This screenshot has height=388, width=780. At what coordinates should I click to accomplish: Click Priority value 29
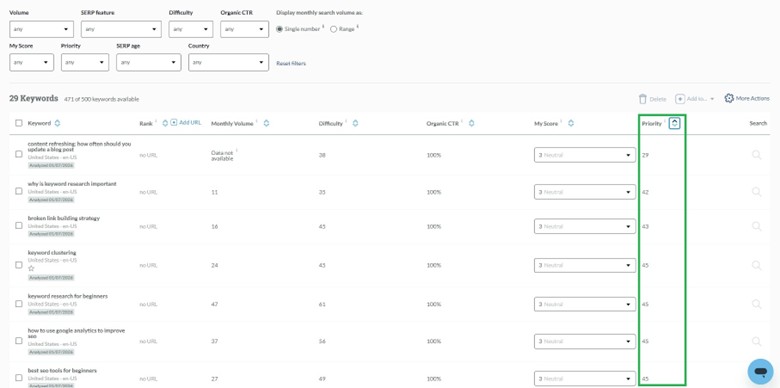point(645,155)
